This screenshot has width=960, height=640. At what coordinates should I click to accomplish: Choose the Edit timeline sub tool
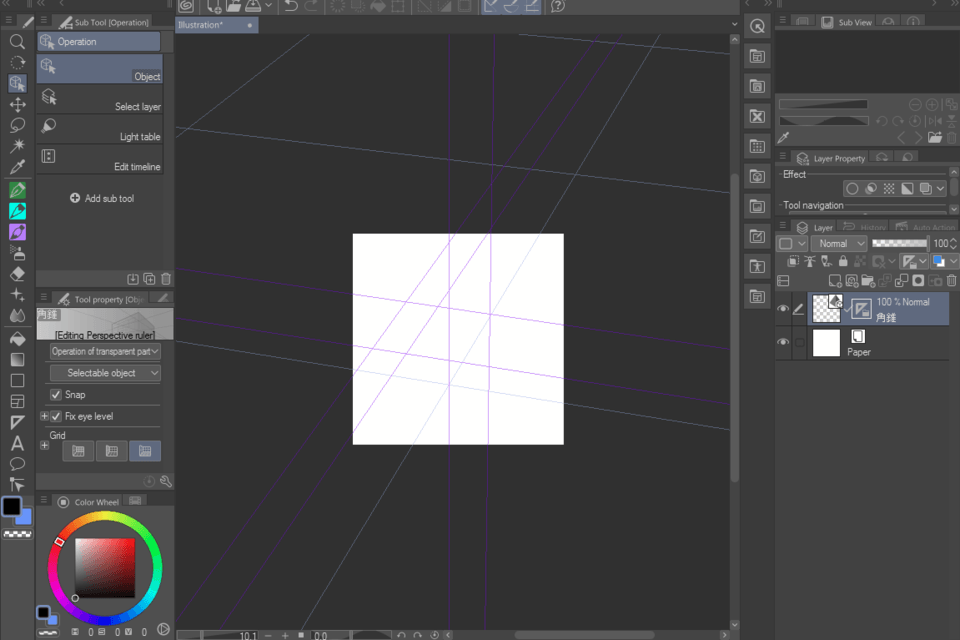(100, 159)
